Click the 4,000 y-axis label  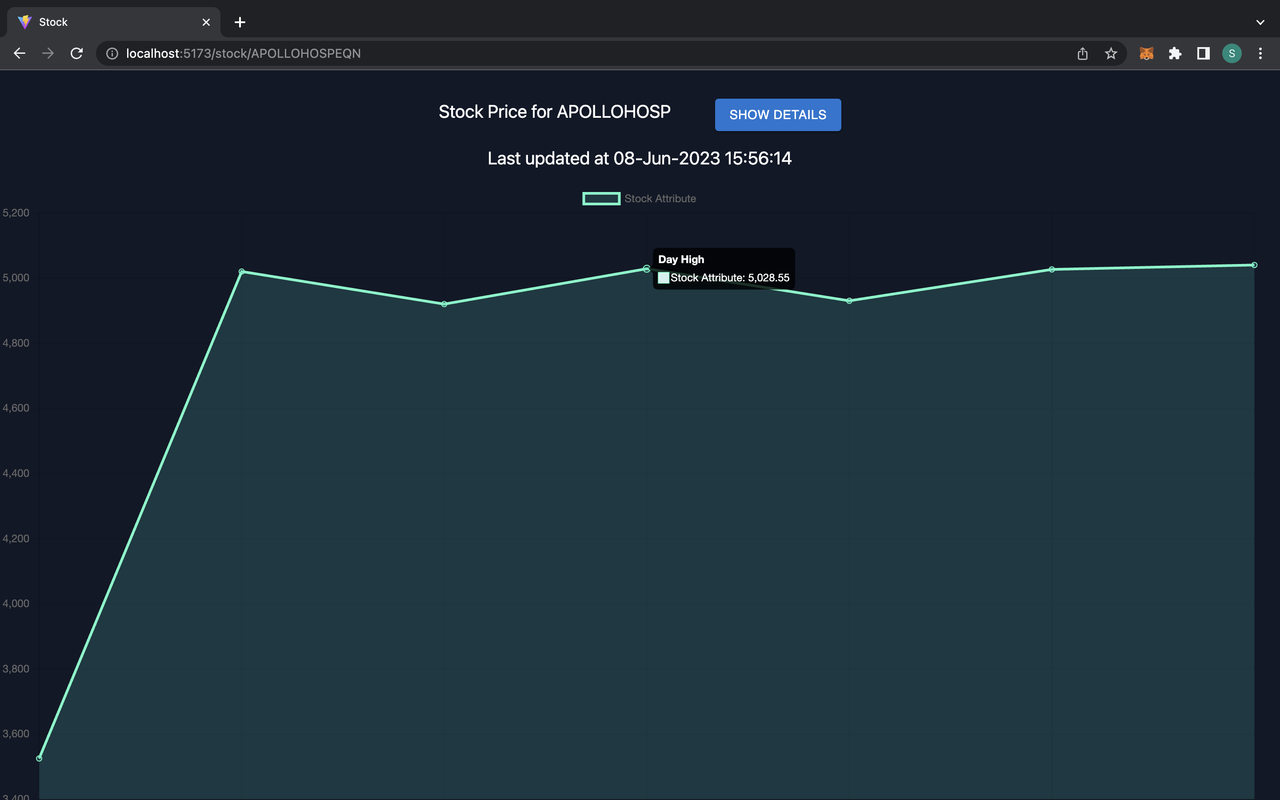[16, 604]
